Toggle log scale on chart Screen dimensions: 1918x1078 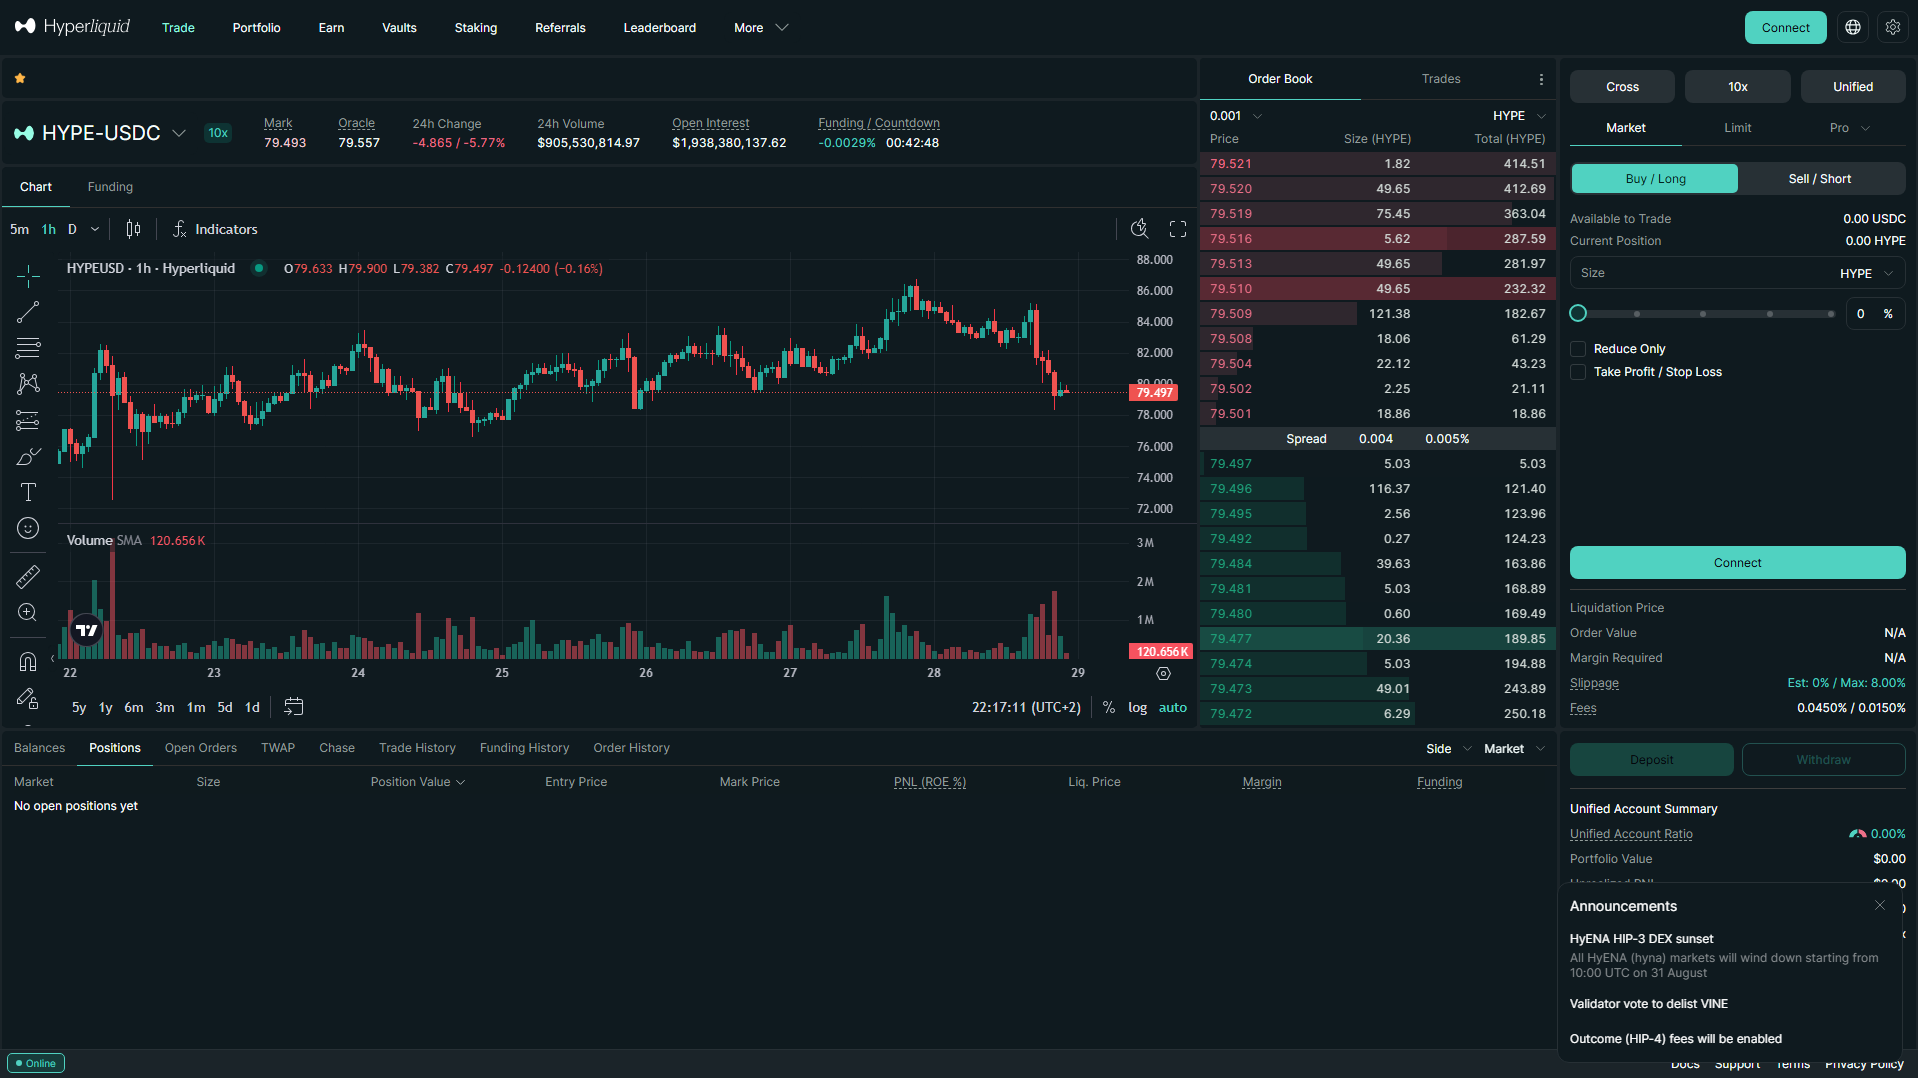pos(1138,707)
